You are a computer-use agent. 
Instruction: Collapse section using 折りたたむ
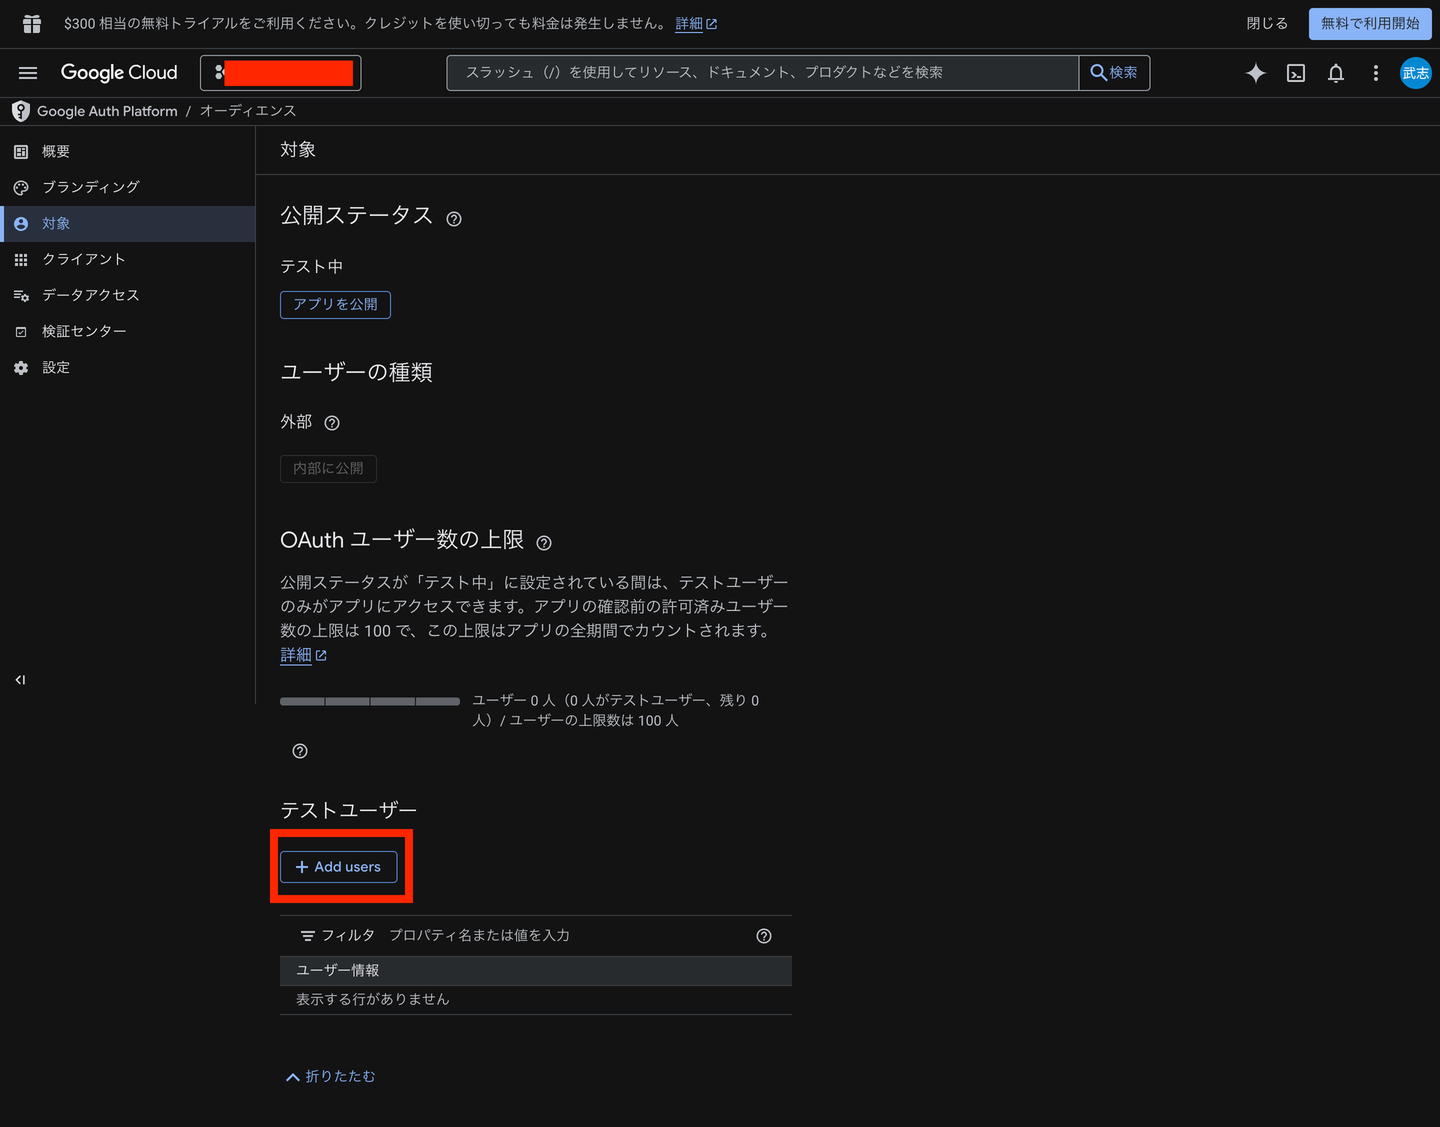pos(331,1076)
